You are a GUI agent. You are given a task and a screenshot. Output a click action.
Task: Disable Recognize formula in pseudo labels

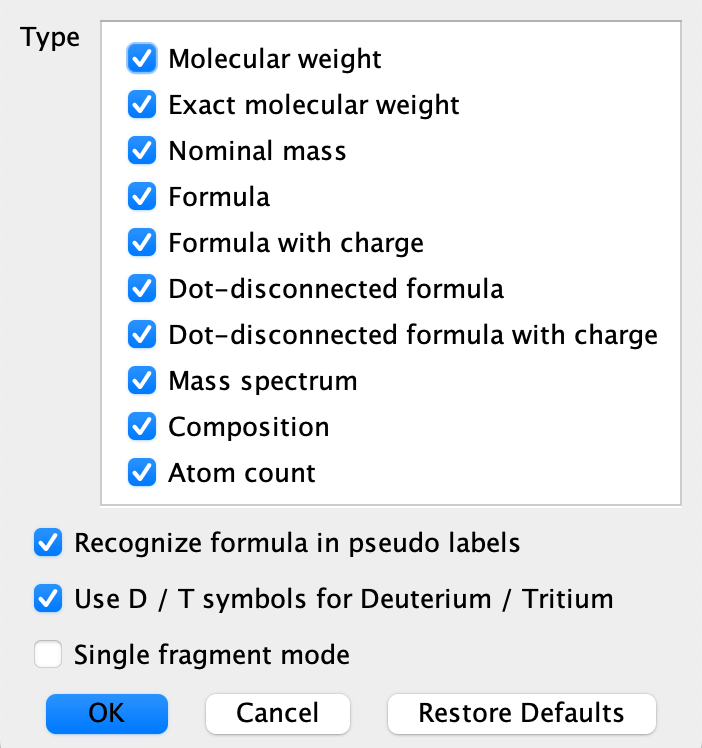point(49,544)
